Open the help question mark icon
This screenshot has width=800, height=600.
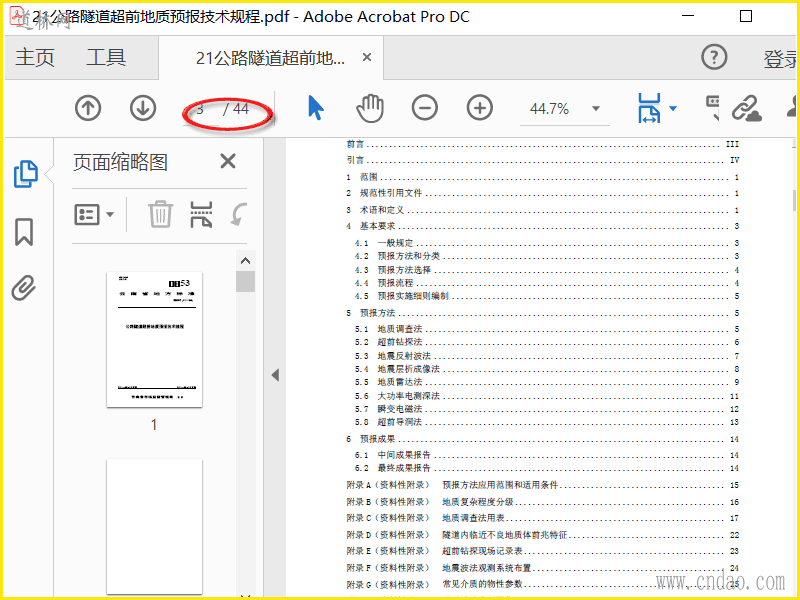coord(714,57)
